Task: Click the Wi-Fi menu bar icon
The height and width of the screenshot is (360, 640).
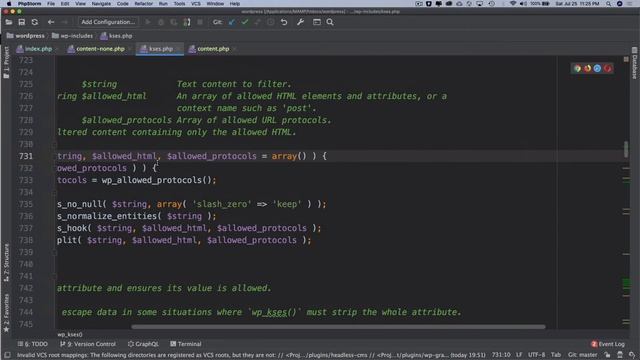Action: pyautogui.click(x=513, y=4)
